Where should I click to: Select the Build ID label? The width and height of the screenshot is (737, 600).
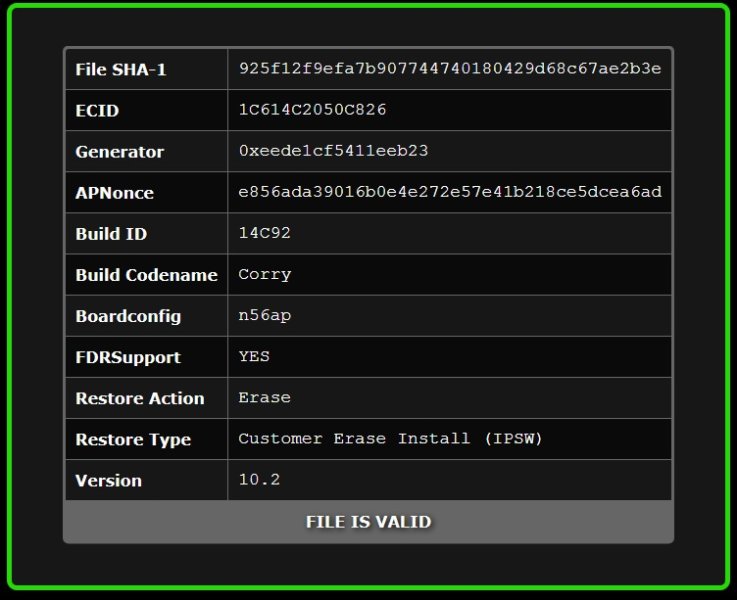click(x=111, y=234)
